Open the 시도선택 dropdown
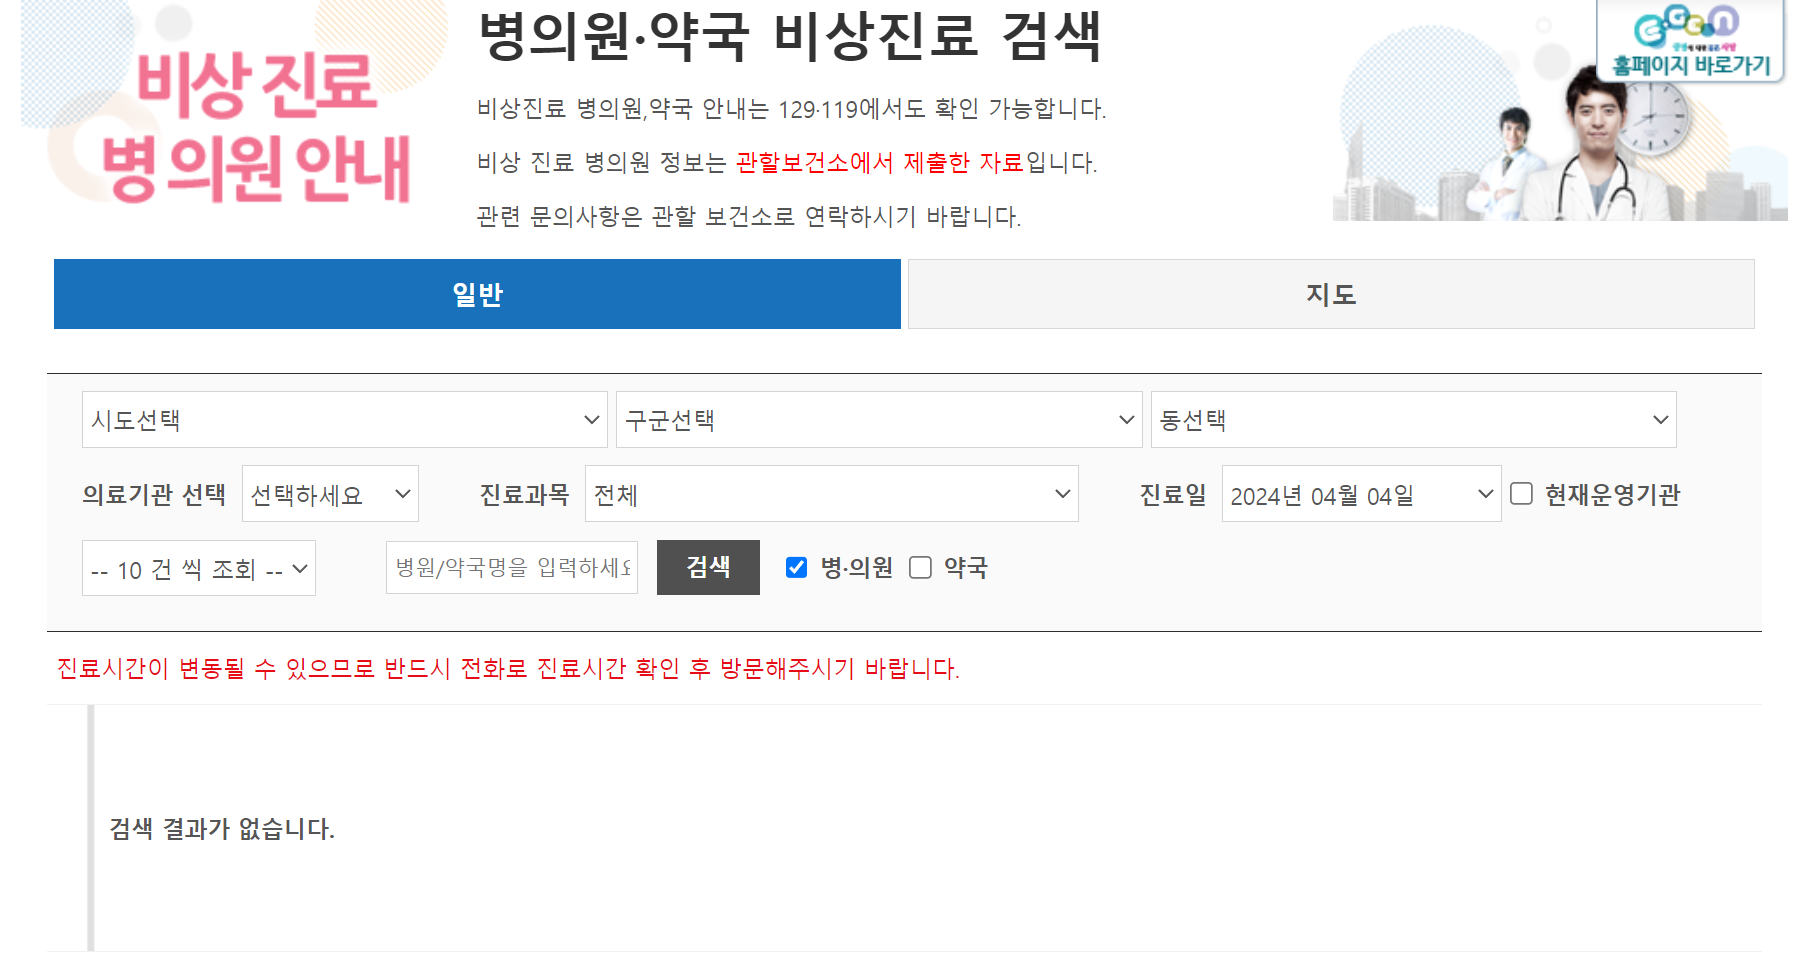 pyautogui.click(x=345, y=420)
